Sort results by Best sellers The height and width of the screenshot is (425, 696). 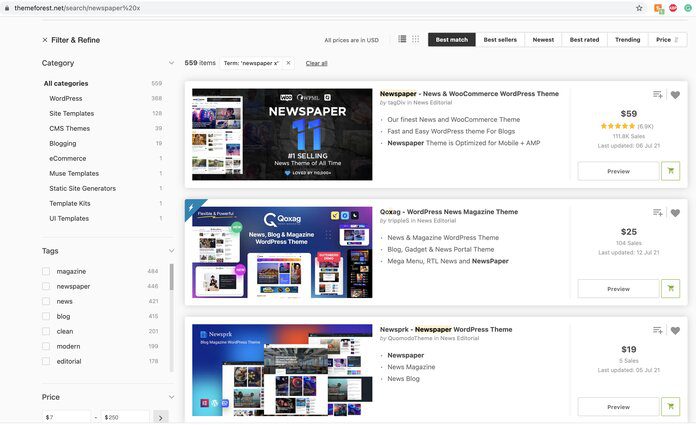pos(500,40)
